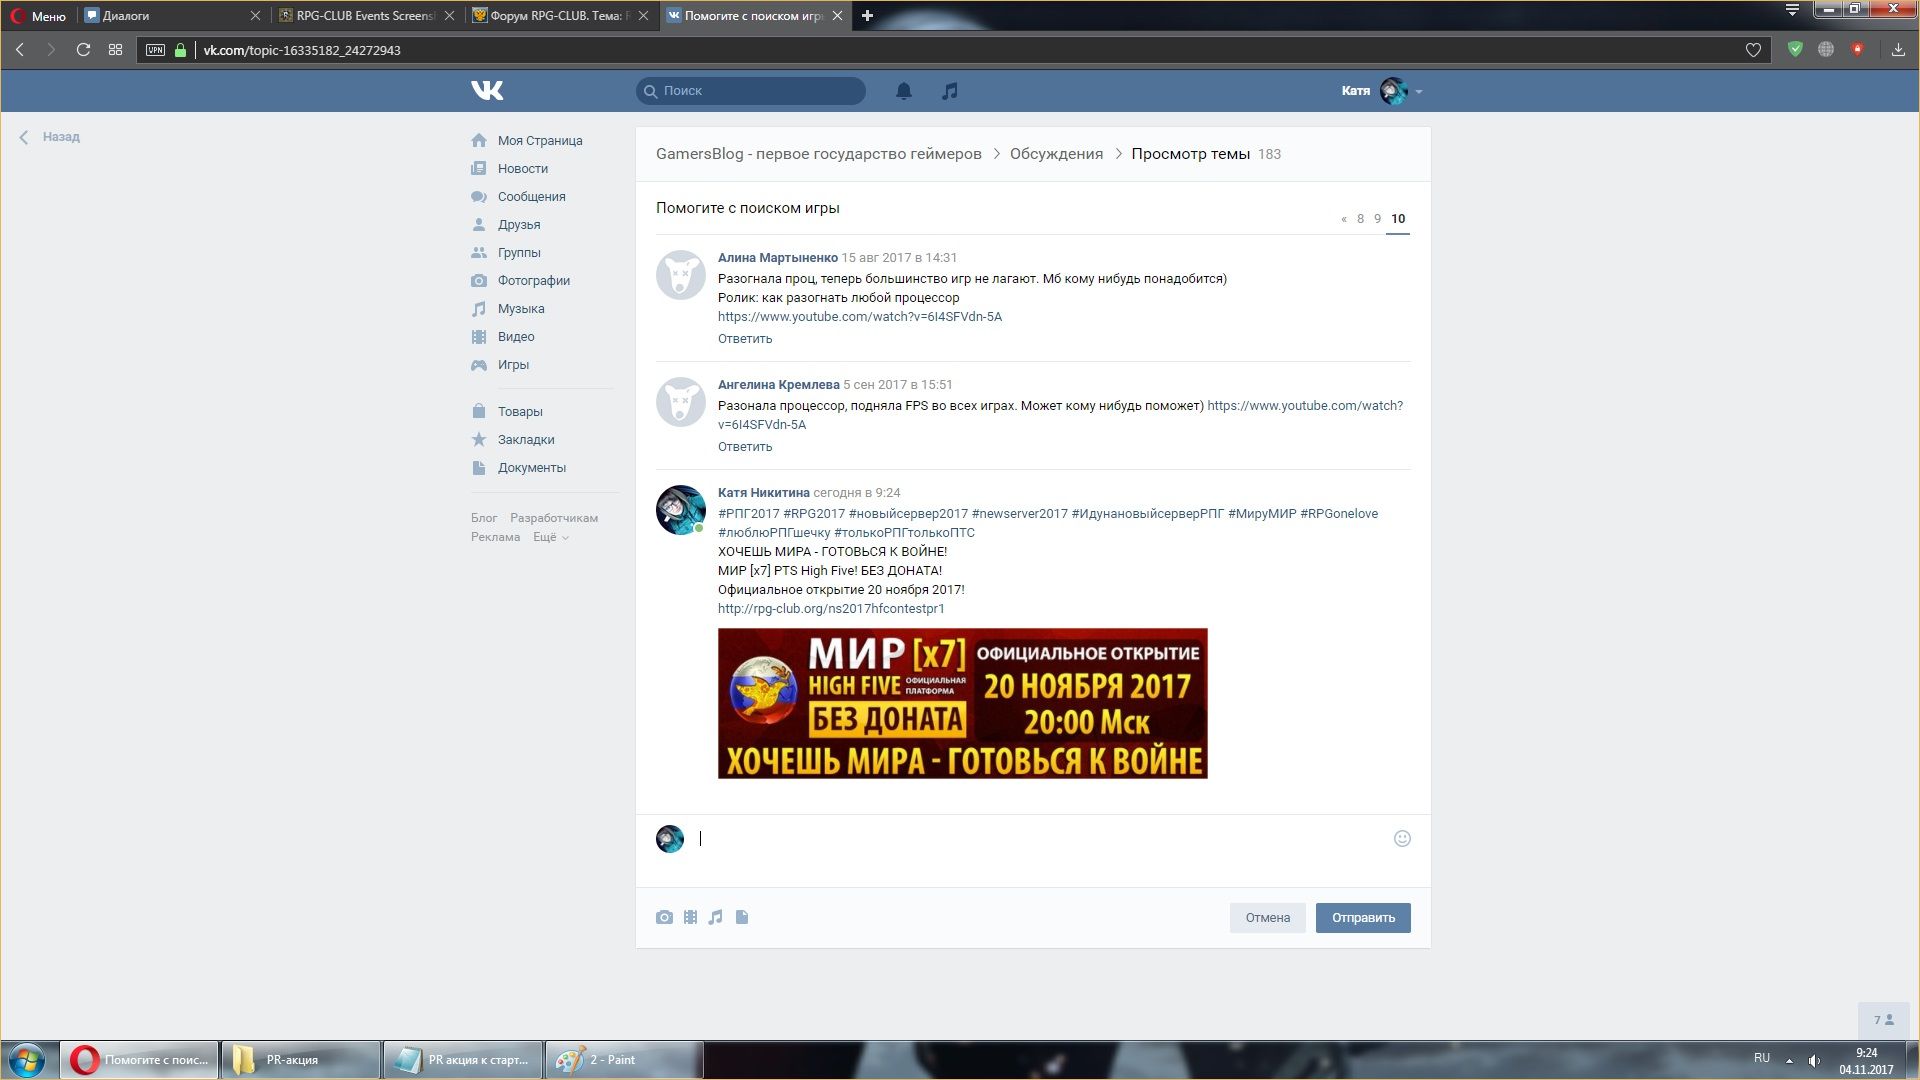The height and width of the screenshot is (1080, 1920).
Task: Open the downloads arrow icon
Action: pyautogui.click(x=1898, y=49)
